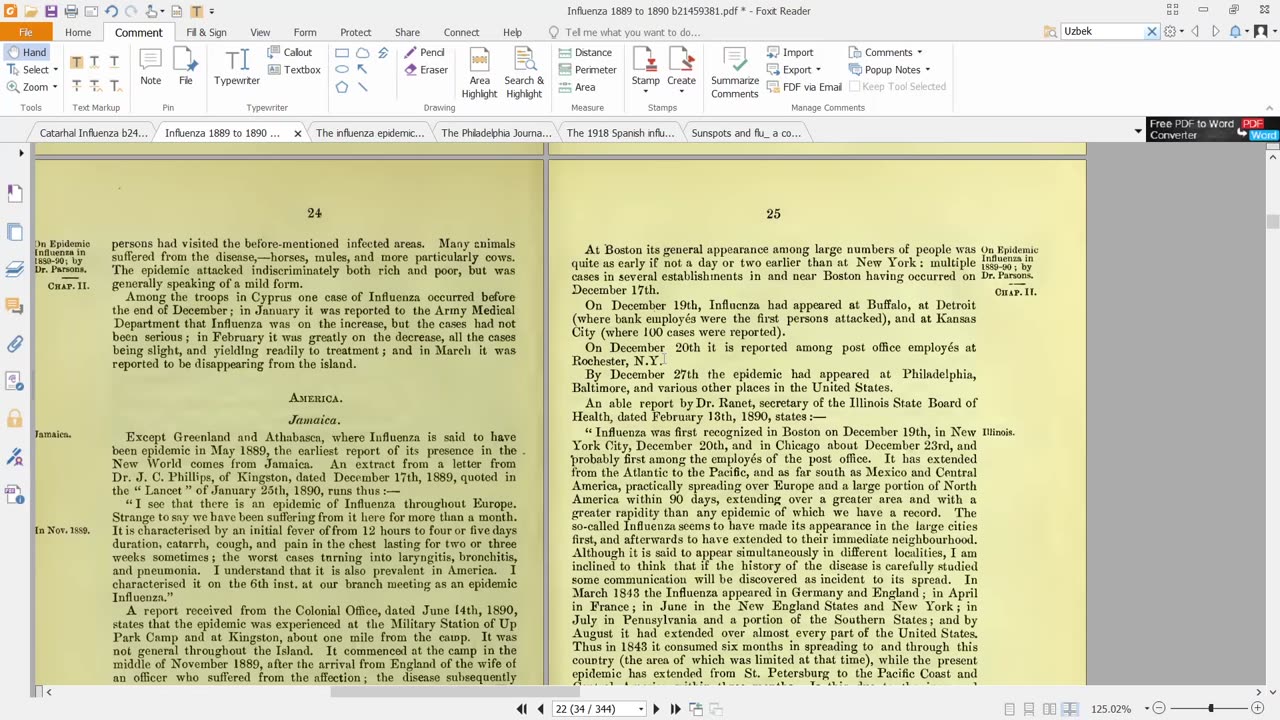Switch to Catarhal Influenza document tab
The width and height of the screenshot is (1280, 720).
tap(93, 133)
